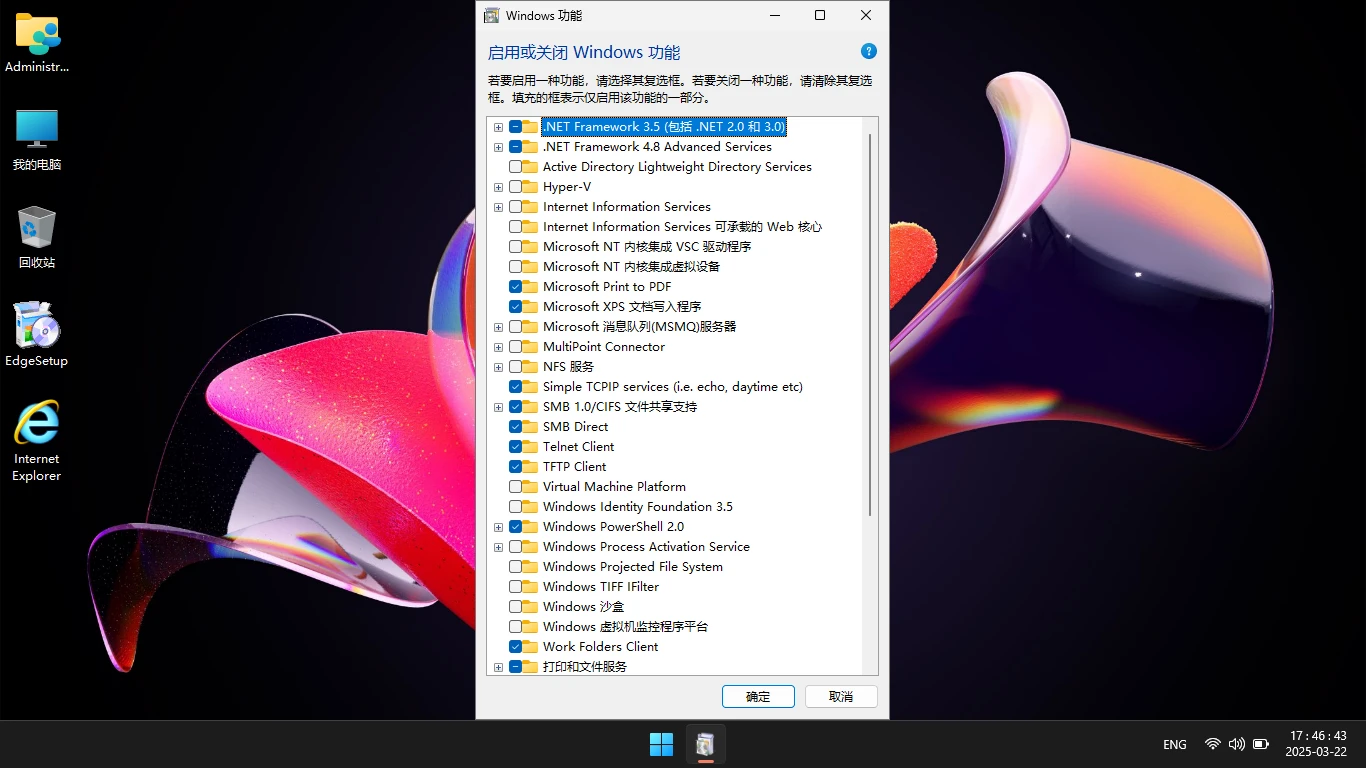Launch Internet Explorer from the desktop

(x=37, y=441)
